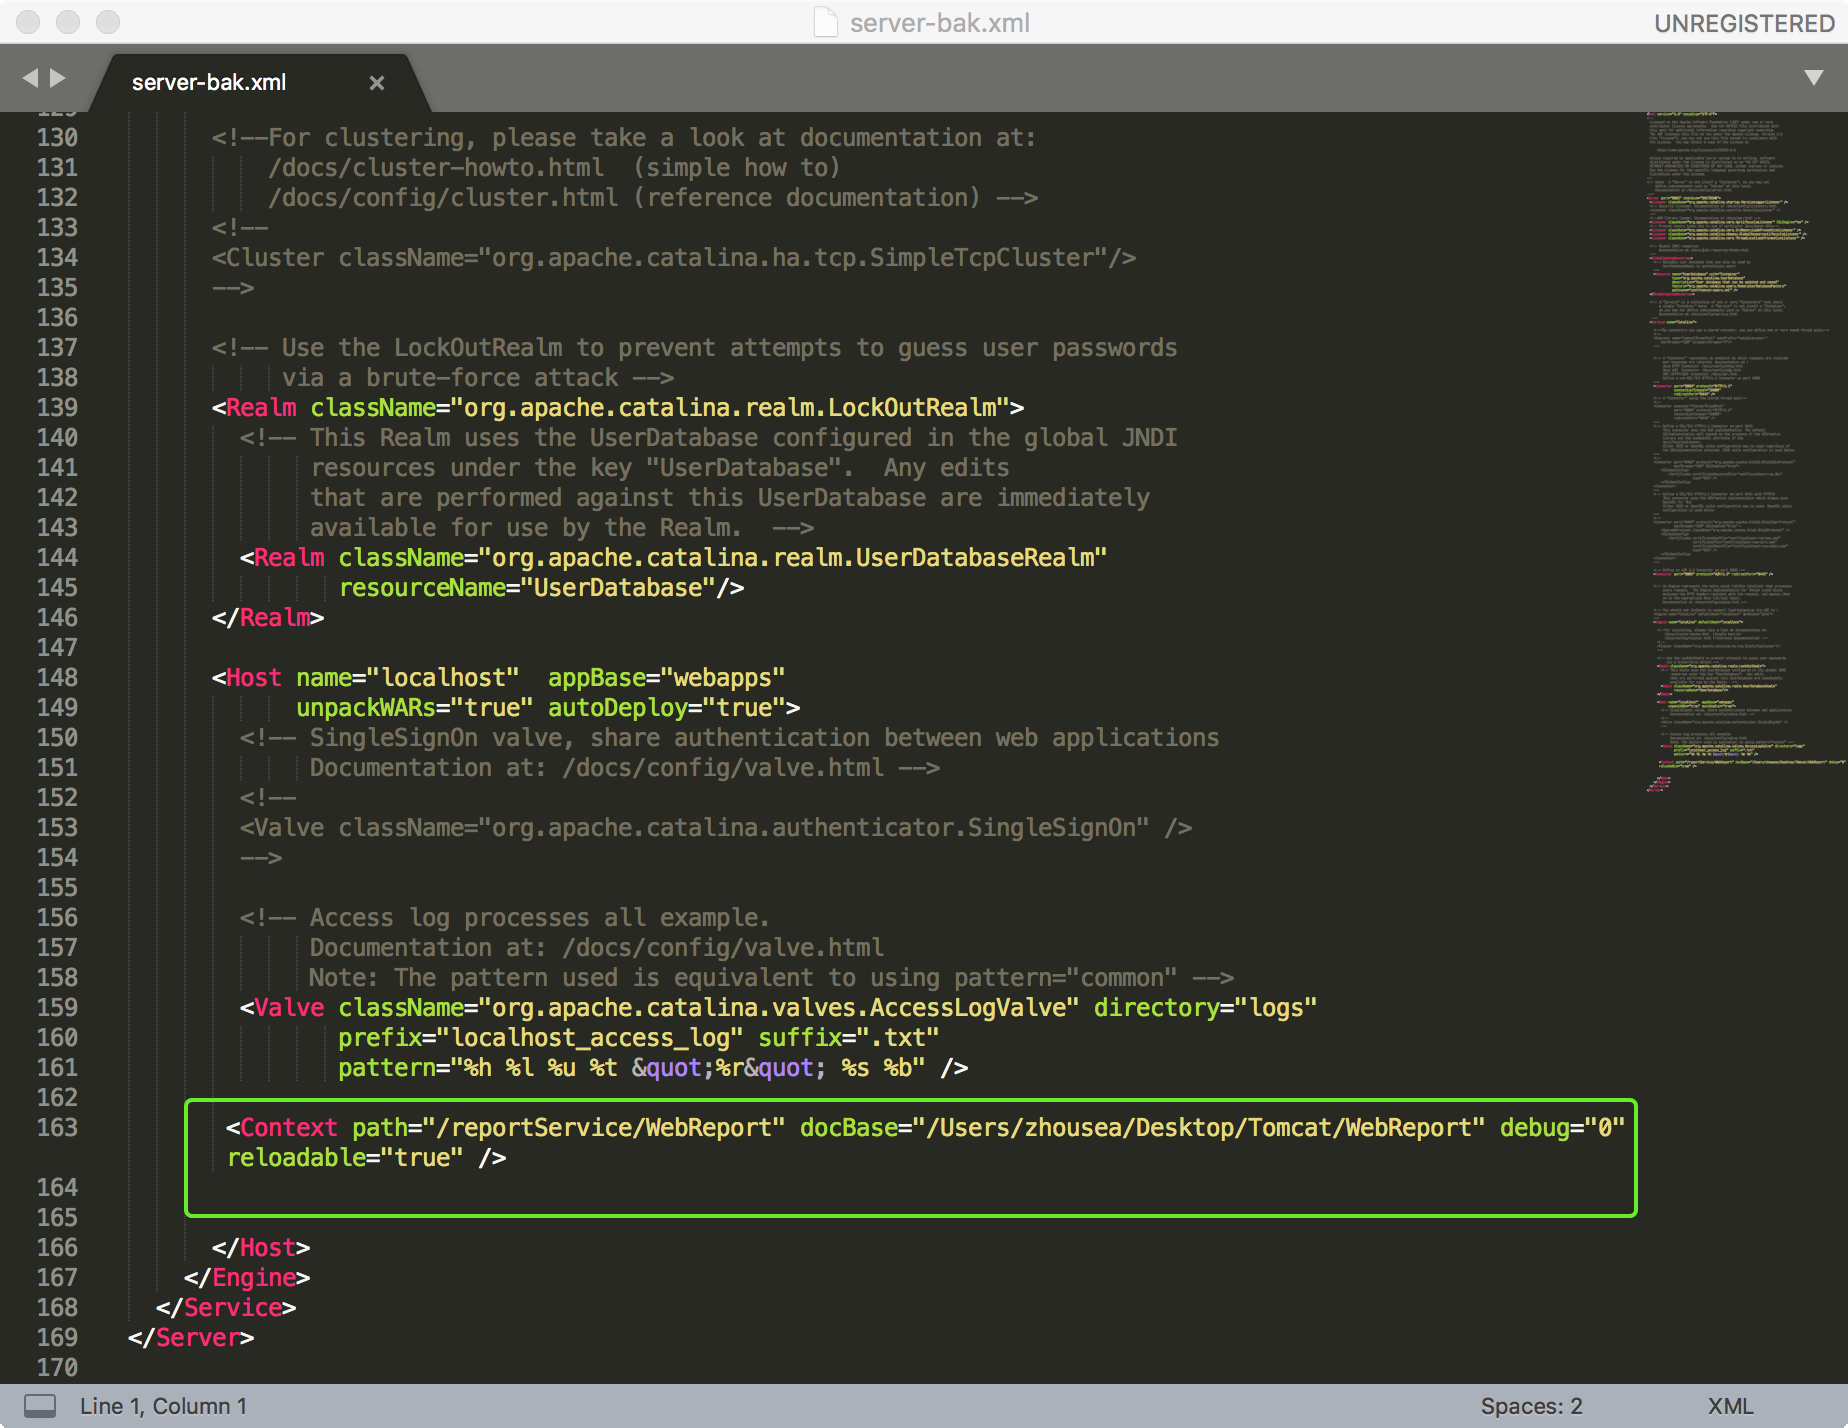Toggle the panel switcher icon in status bar
Viewport: 1848px width, 1428px height.
click(x=40, y=1406)
